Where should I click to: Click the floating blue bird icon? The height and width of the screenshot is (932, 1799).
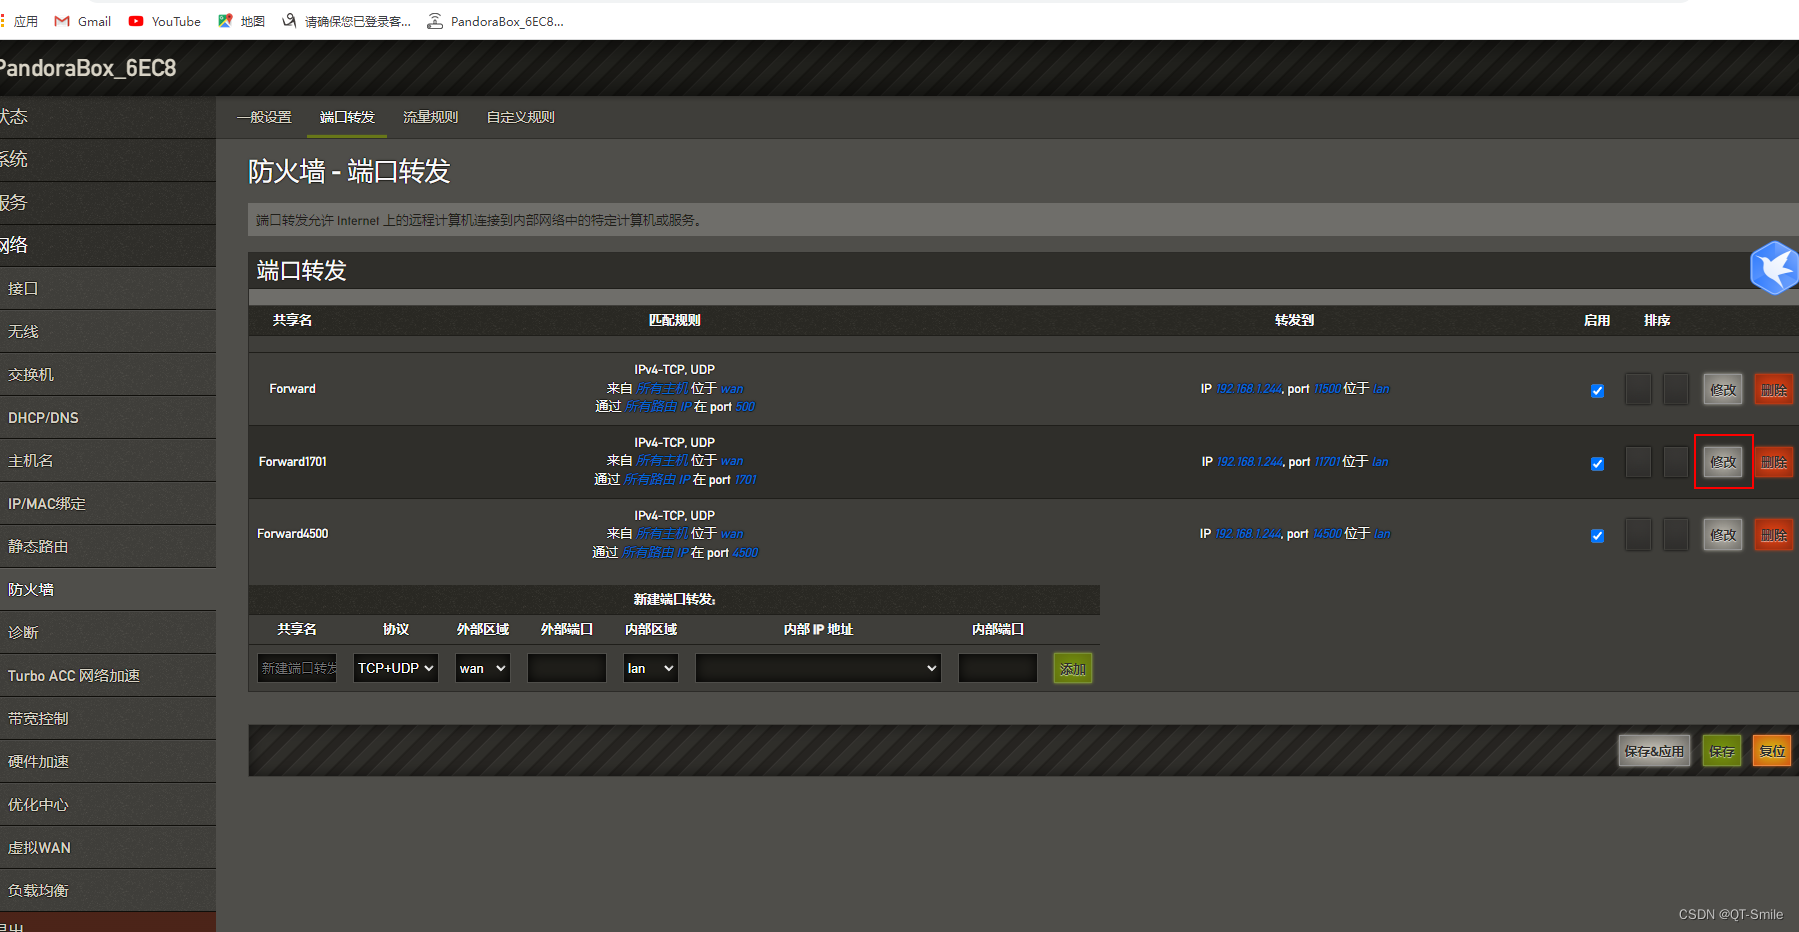click(x=1775, y=268)
